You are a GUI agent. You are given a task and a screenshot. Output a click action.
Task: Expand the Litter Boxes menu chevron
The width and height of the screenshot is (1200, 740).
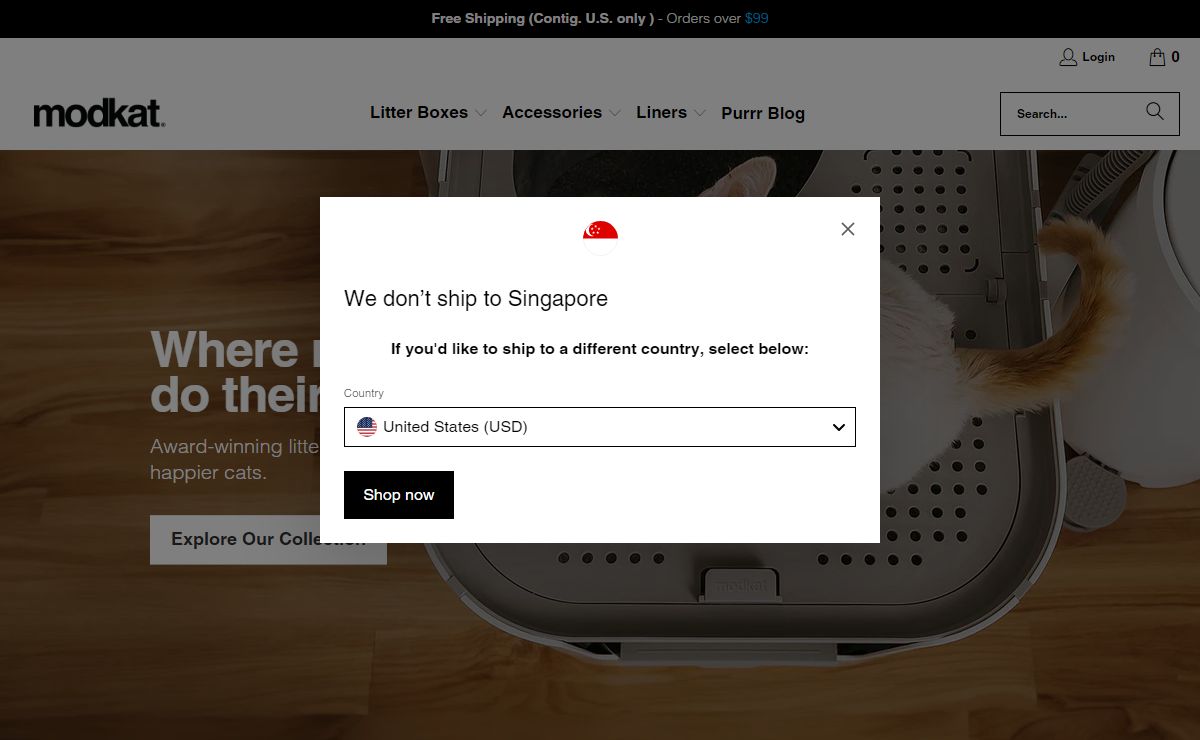click(x=481, y=113)
